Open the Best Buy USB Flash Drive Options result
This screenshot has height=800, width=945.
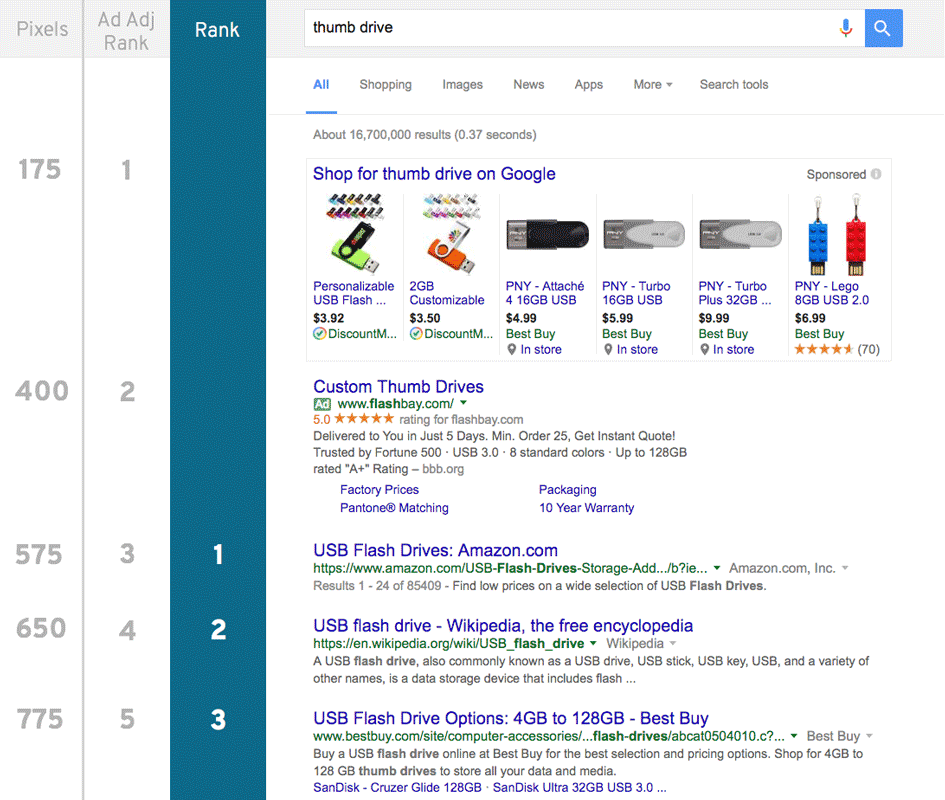(x=511, y=718)
